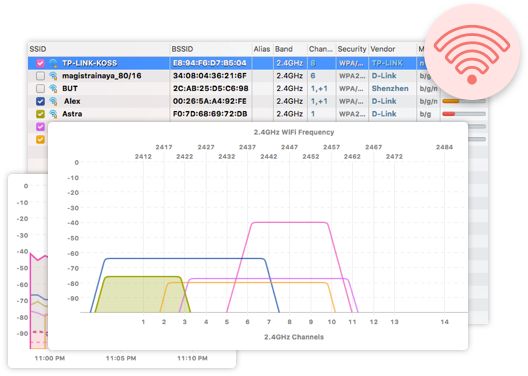
Task: Click the large red WiFi logo badge
Action: [472, 52]
